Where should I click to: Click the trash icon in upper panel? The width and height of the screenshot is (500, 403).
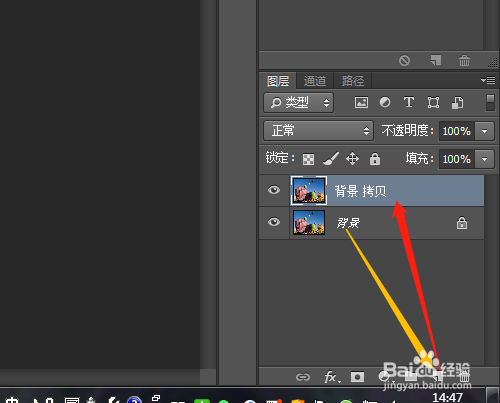pyautogui.click(x=464, y=60)
